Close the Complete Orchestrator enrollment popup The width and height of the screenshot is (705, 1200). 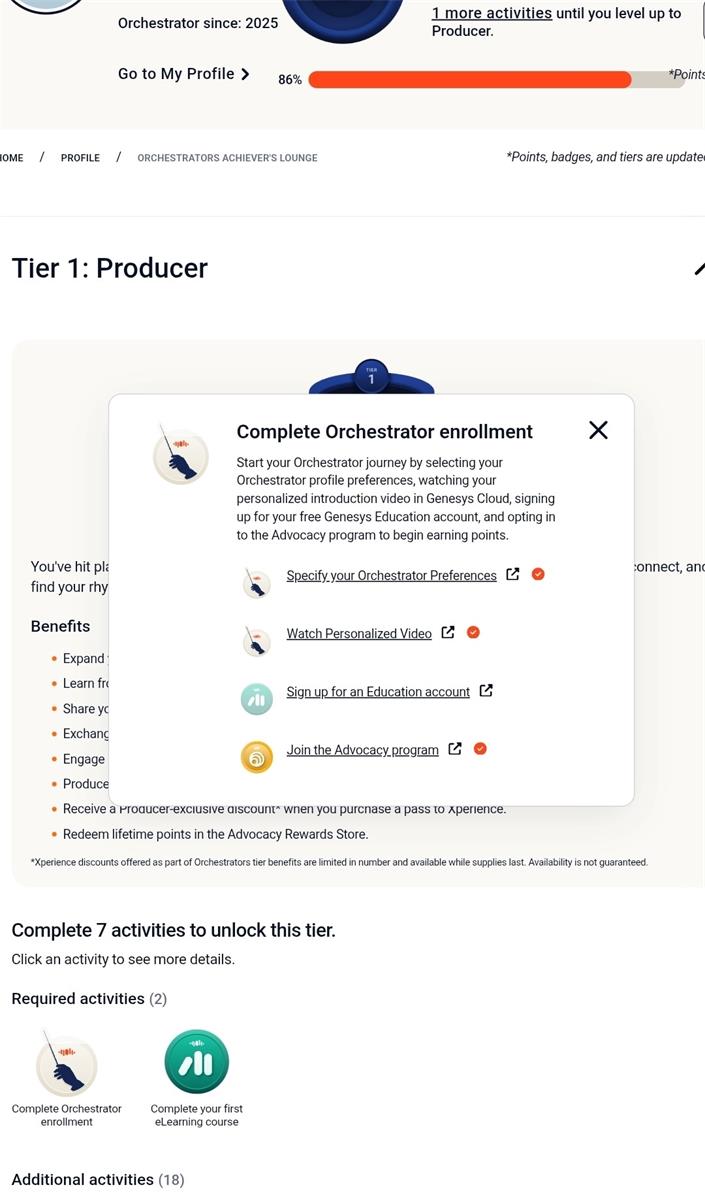pyautogui.click(x=598, y=430)
